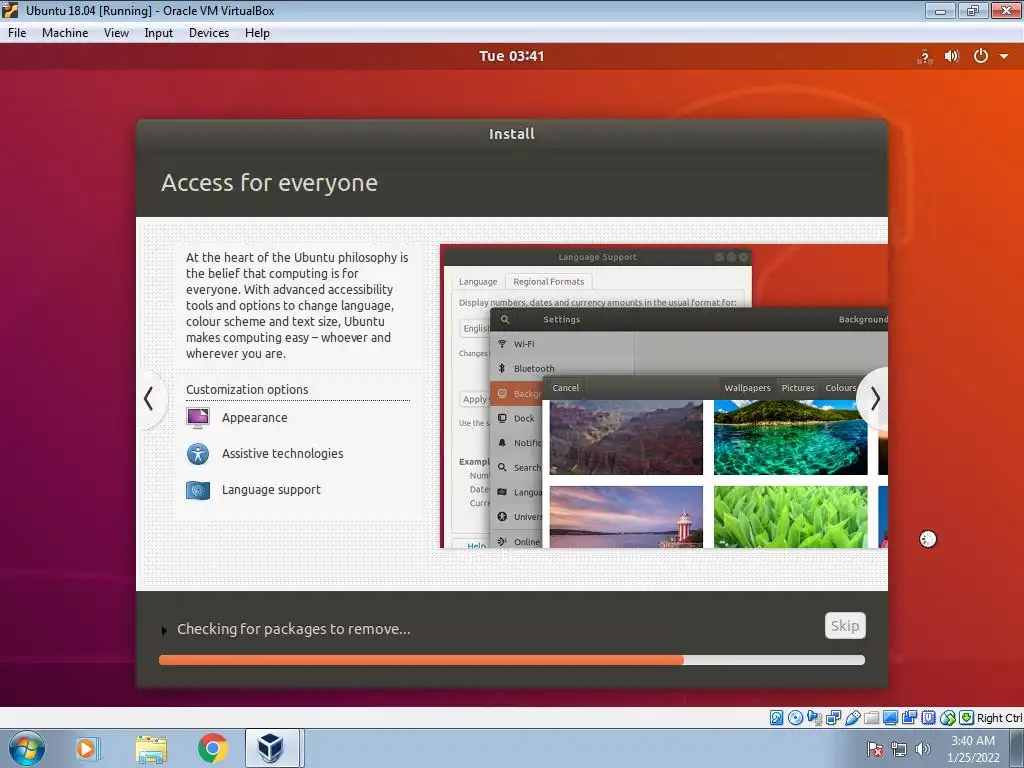Screen dimensions: 1024x768
Task: Open Windows Media Player from taskbar
Action: click(x=86, y=748)
